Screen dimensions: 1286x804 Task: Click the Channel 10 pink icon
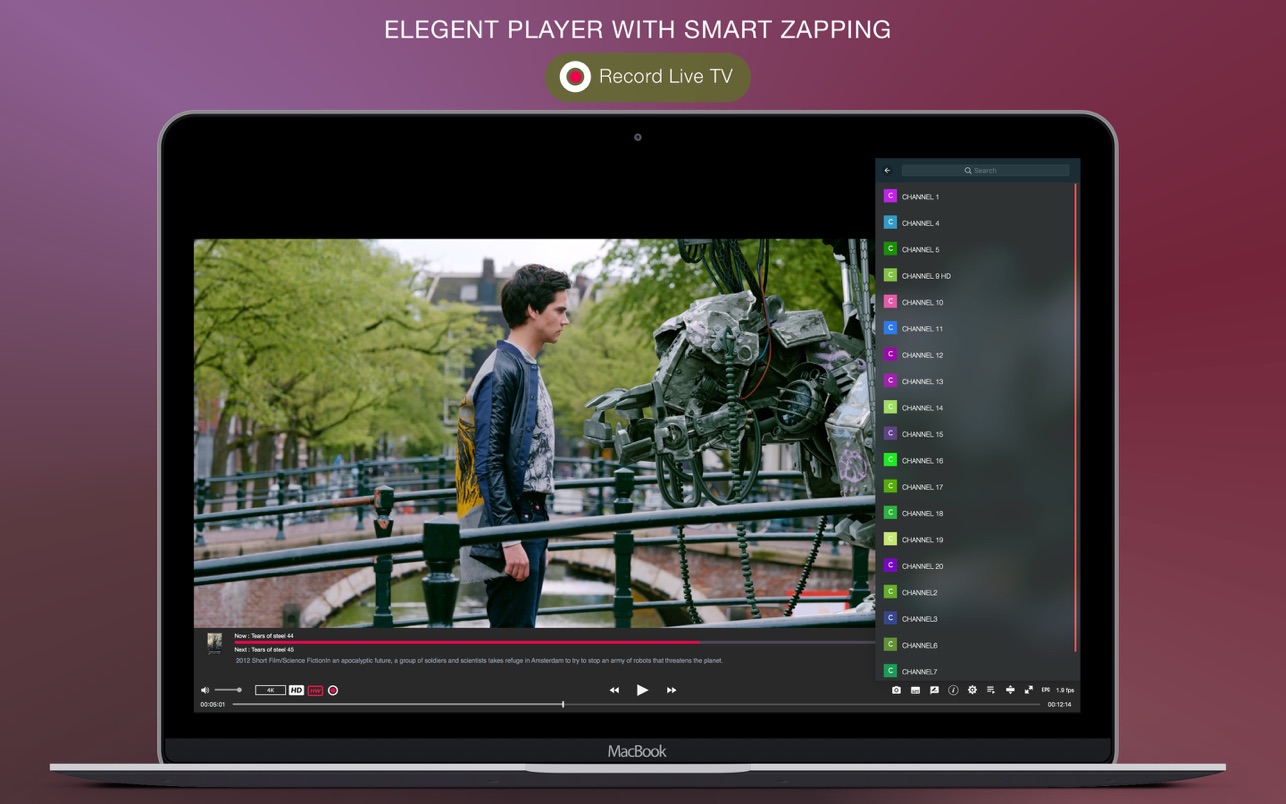(890, 301)
